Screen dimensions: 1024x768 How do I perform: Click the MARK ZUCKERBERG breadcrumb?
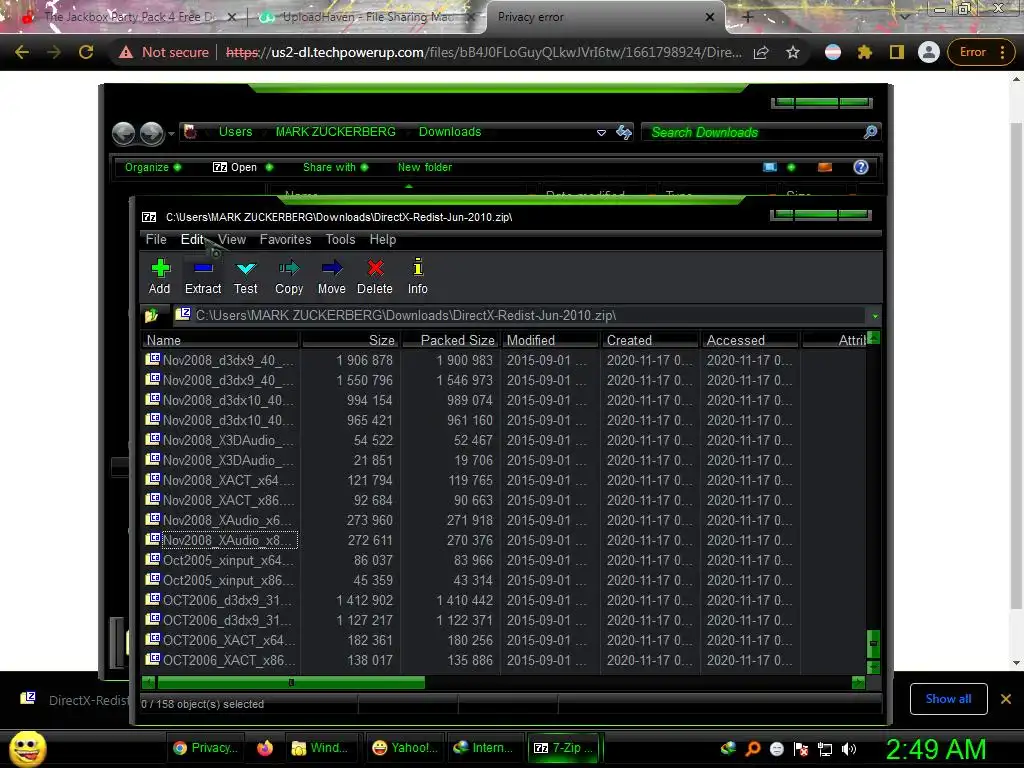click(336, 132)
